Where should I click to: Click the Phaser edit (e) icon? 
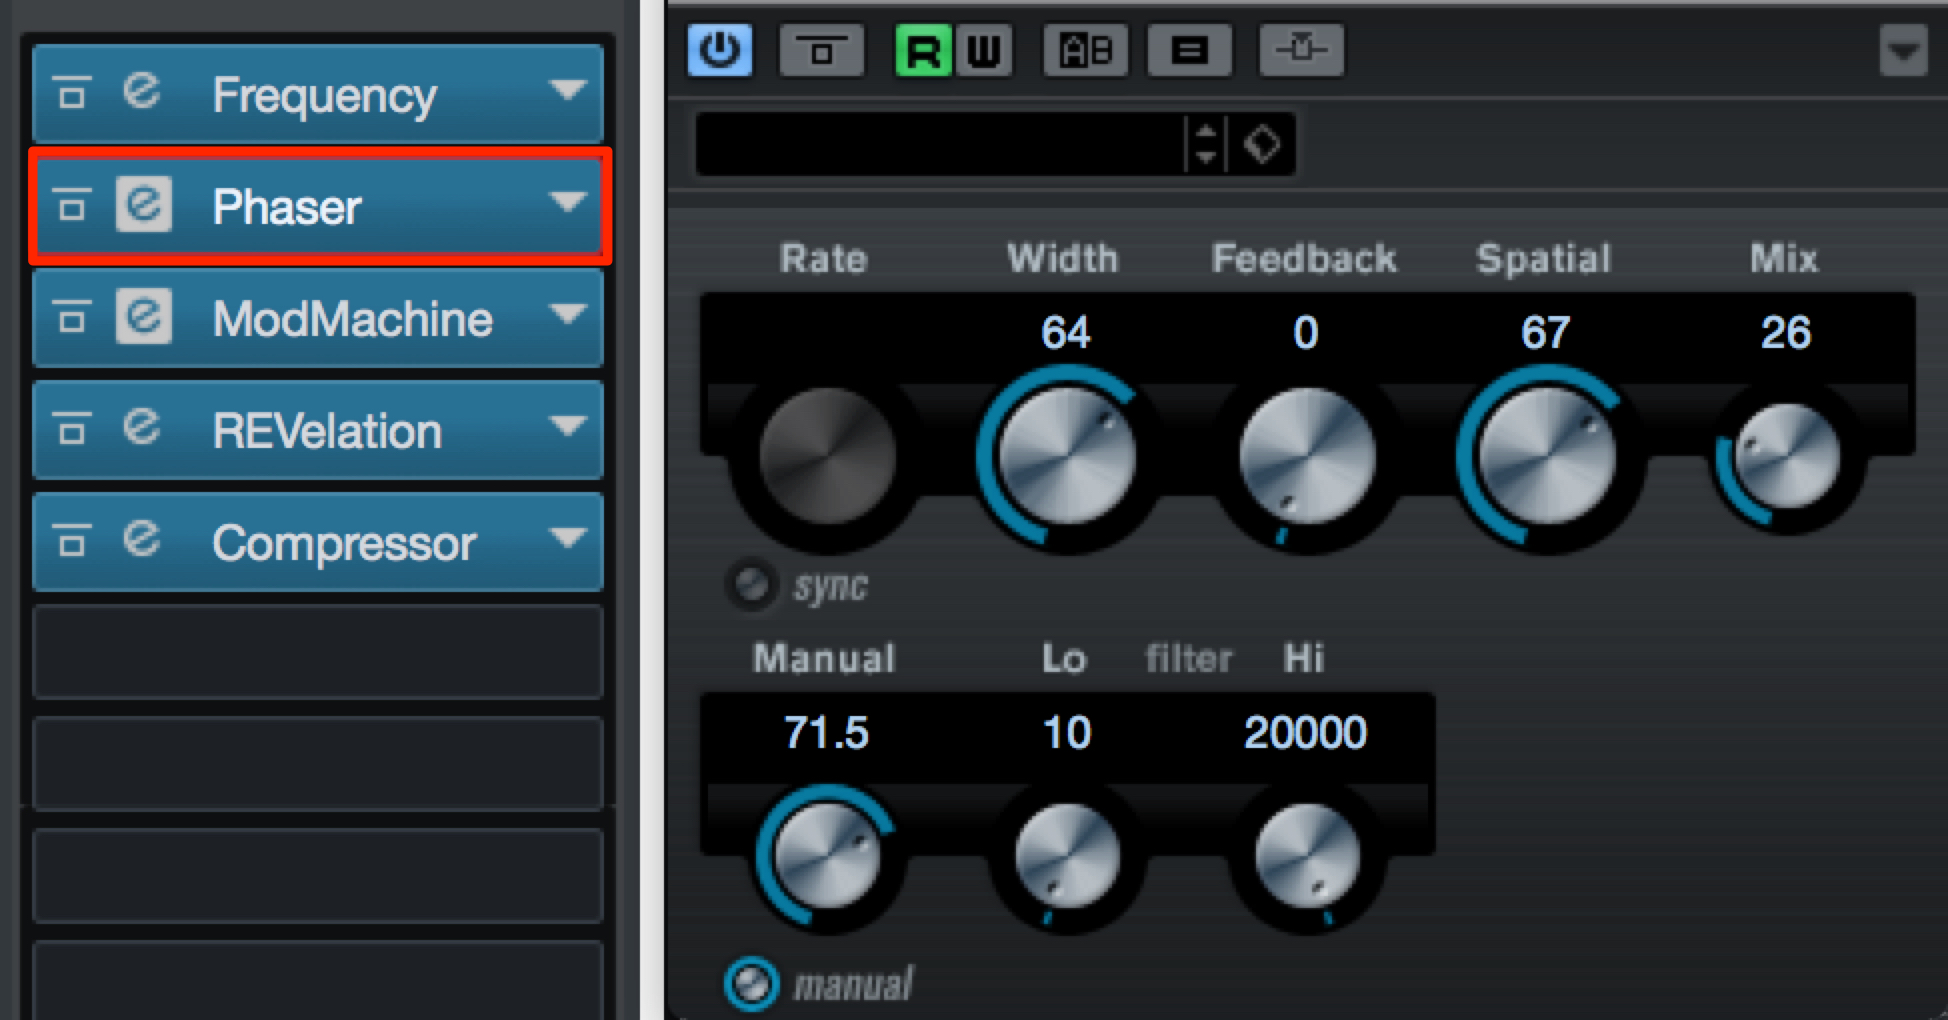pyautogui.click(x=143, y=205)
